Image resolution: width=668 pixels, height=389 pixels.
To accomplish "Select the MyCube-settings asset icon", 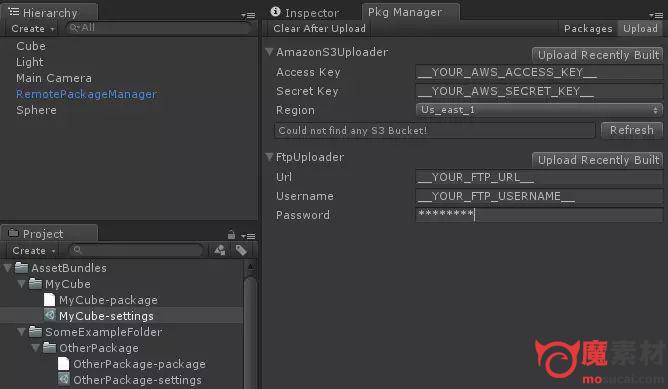I will tap(50, 315).
